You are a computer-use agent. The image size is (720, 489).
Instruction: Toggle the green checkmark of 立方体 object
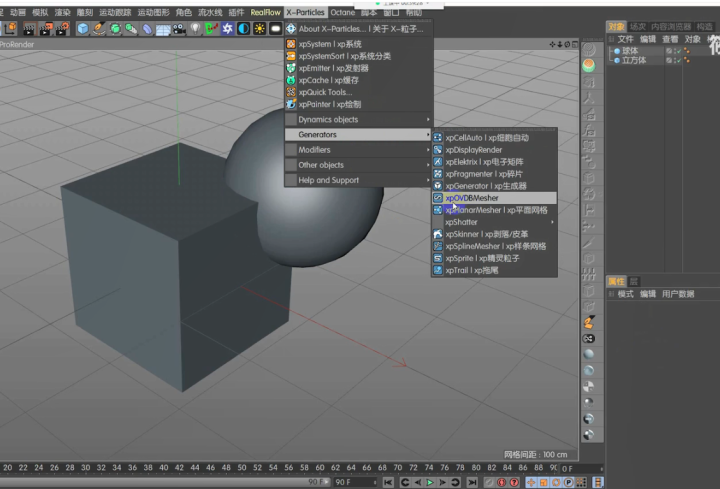click(x=679, y=60)
